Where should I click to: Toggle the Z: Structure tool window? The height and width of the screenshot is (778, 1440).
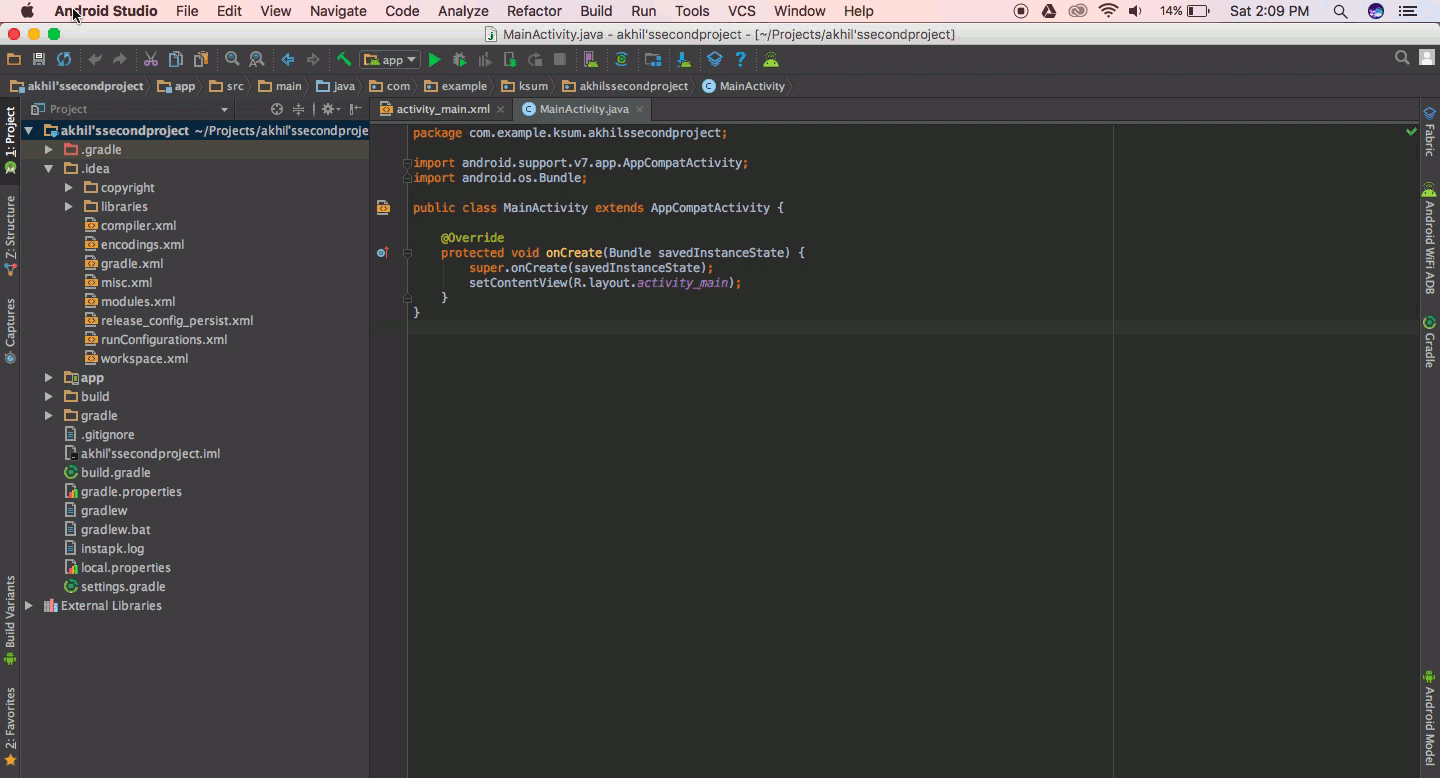click(10, 234)
